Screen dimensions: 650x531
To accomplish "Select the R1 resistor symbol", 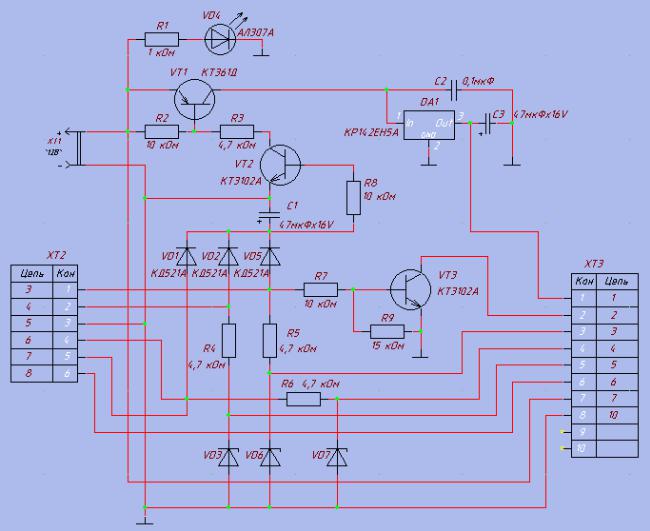I will (162, 39).
